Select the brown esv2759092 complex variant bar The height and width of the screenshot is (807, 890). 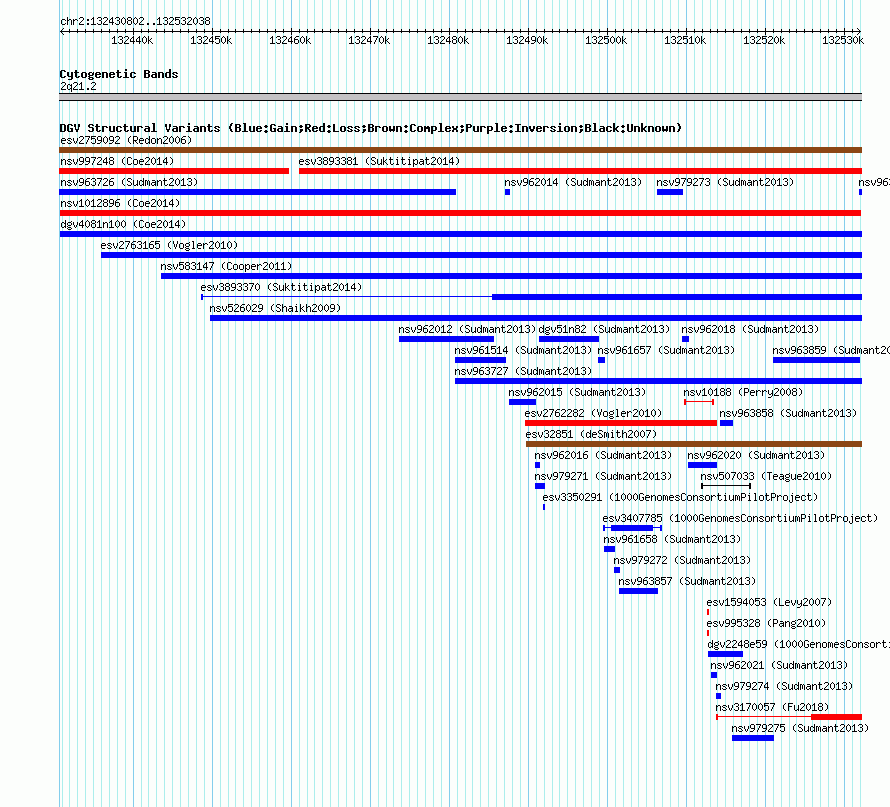460,150
